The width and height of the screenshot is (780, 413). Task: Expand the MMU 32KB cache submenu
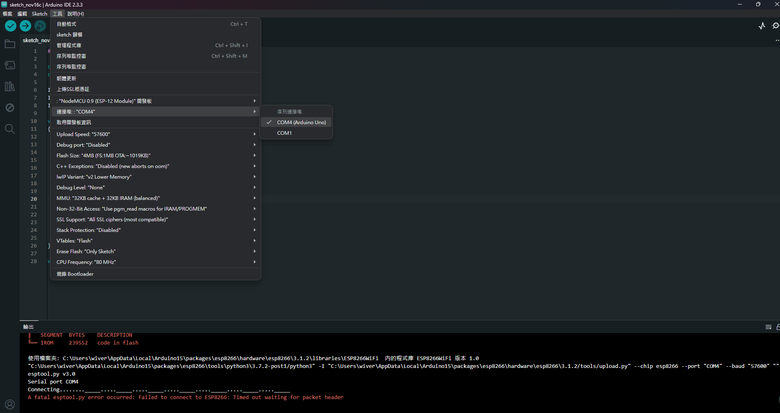click(156, 198)
